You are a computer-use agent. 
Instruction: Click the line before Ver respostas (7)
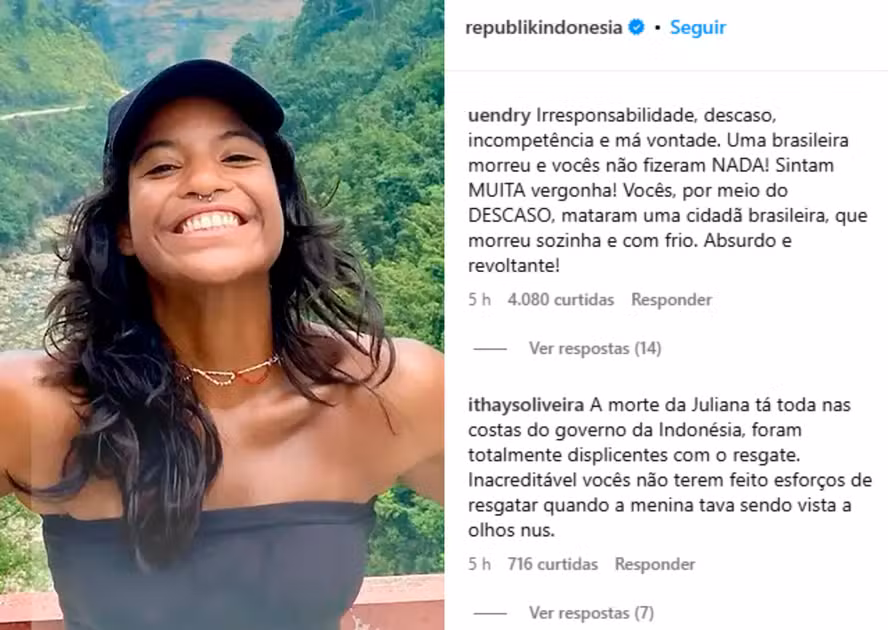click(x=490, y=614)
